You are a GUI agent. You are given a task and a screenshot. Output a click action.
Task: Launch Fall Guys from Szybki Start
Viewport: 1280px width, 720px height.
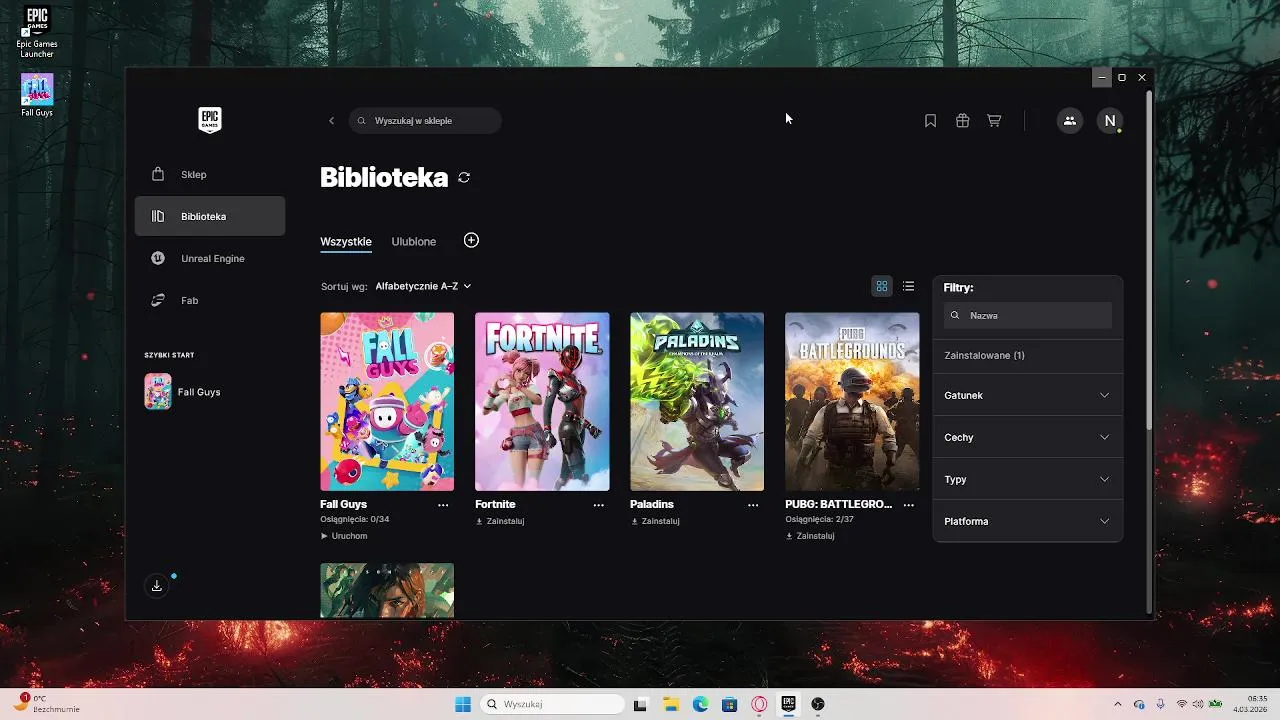(x=210, y=392)
